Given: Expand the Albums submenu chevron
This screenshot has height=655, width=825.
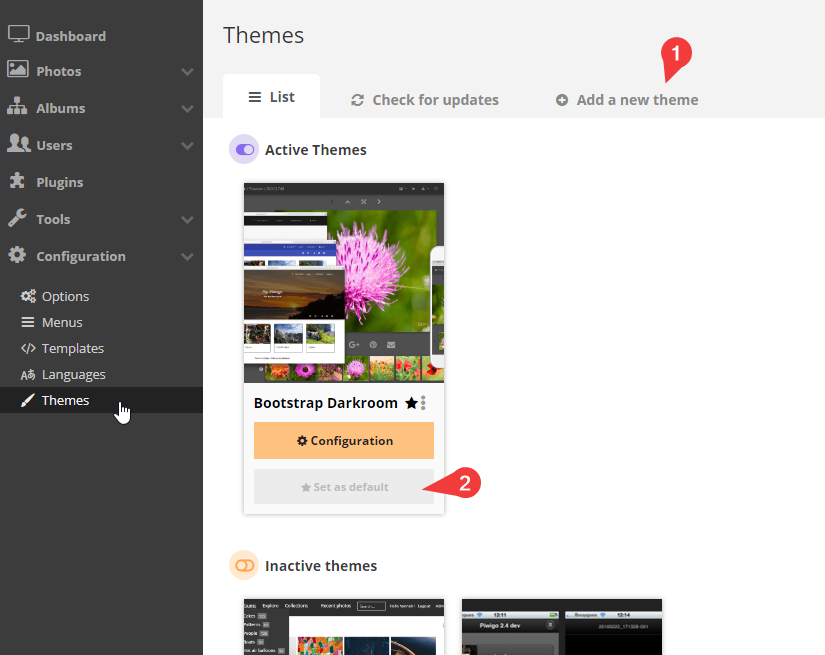Looking at the screenshot, I should 187,109.
